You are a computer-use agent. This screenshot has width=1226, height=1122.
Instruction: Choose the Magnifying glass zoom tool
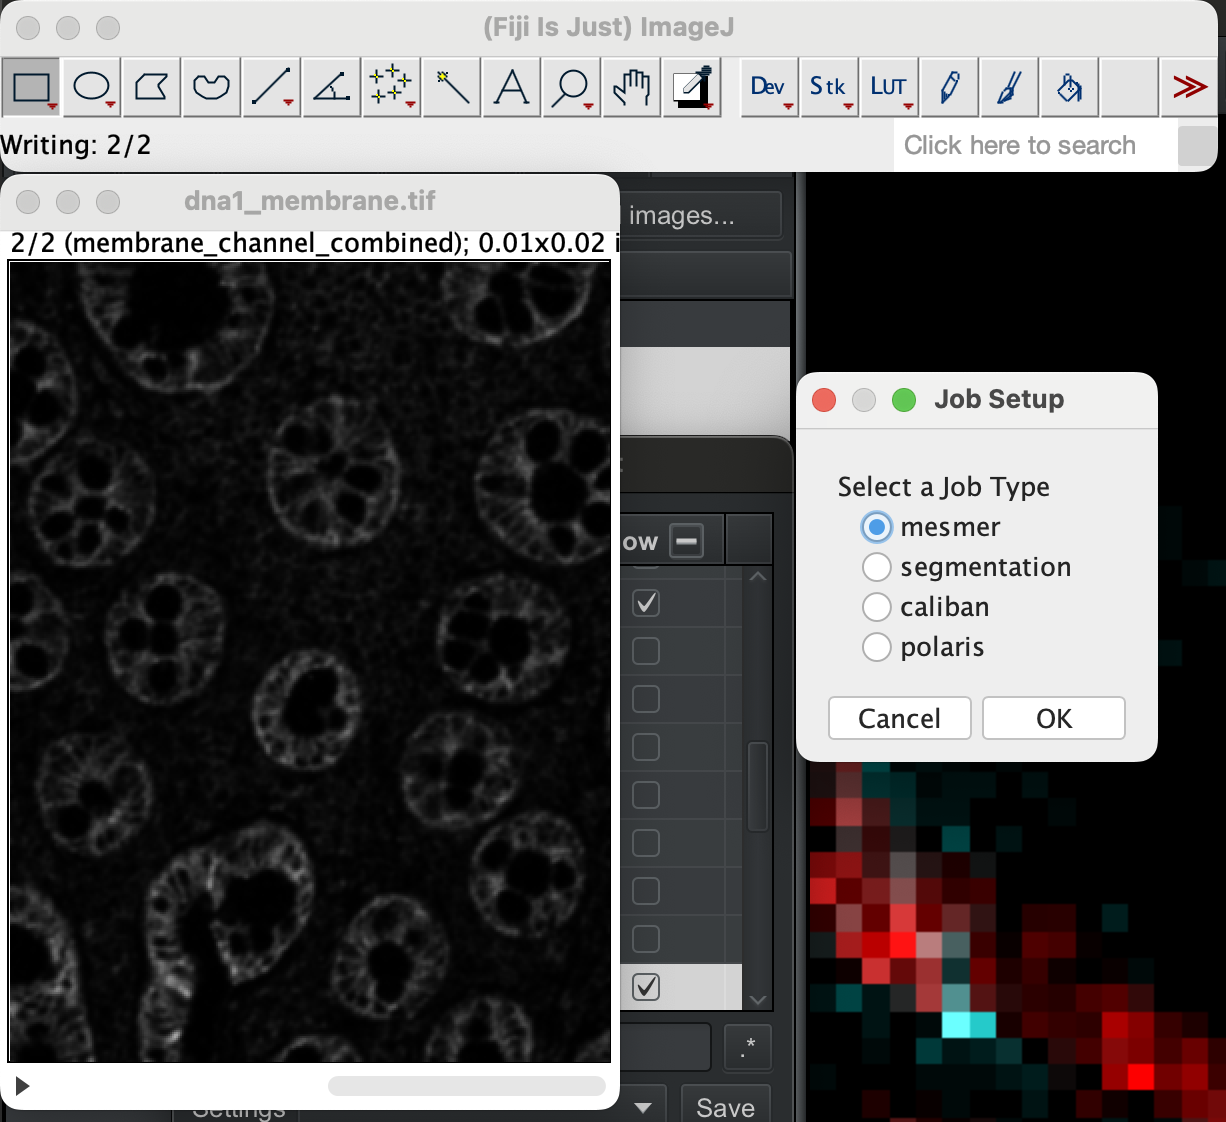(572, 88)
